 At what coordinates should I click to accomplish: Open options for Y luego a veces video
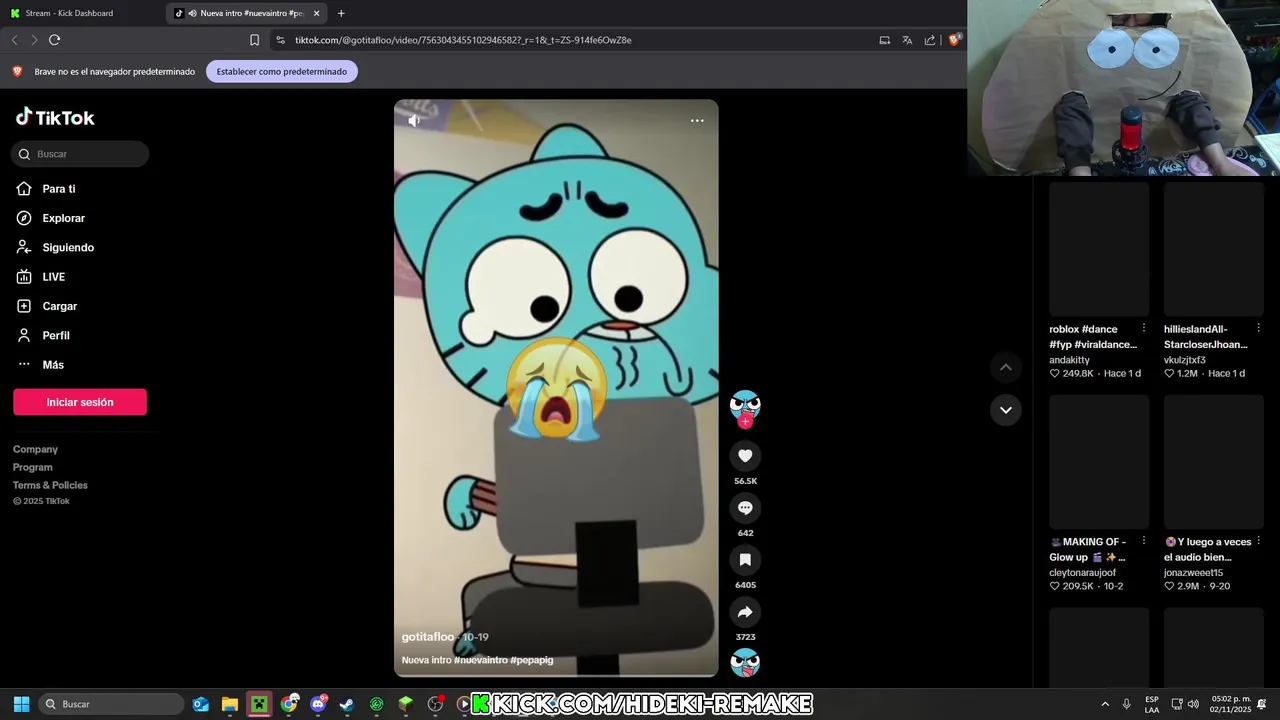(x=1258, y=541)
